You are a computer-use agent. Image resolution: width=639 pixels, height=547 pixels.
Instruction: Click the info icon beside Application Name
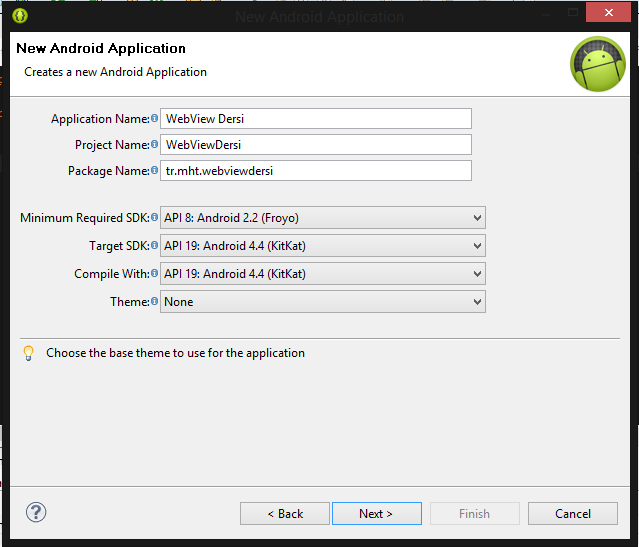[x=154, y=118]
